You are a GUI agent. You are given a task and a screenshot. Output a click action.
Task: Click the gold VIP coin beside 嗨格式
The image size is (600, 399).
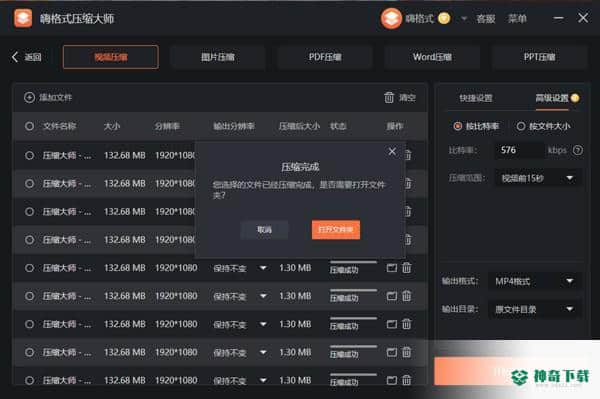(x=444, y=18)
